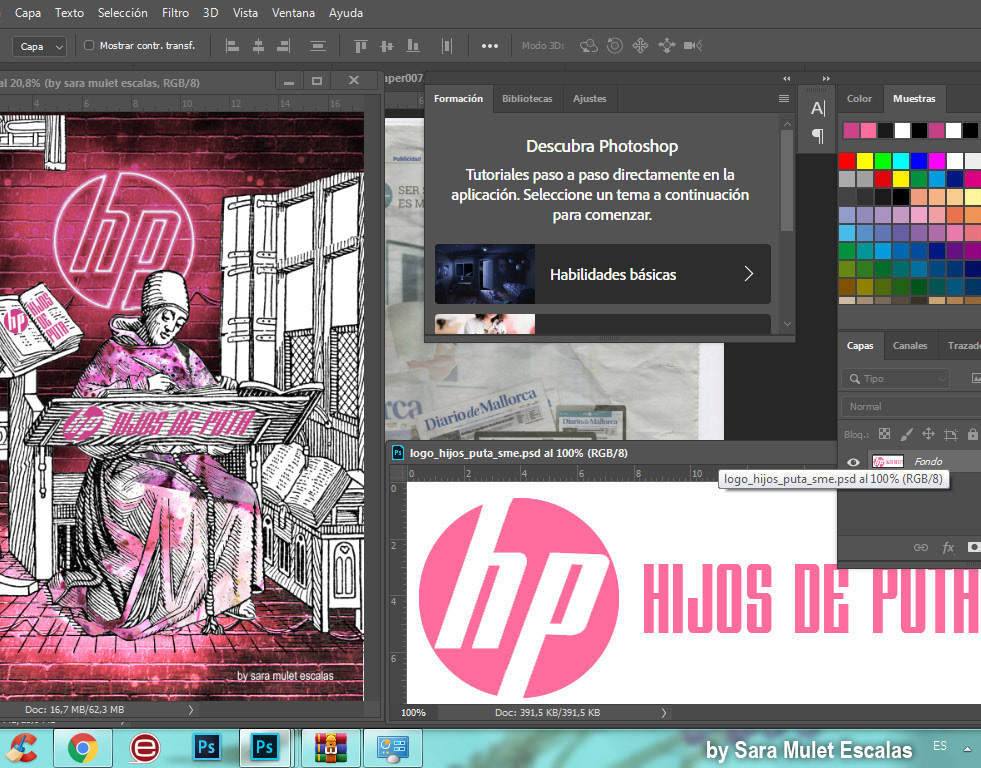Select the Formación tab
The width and height of the screenshot is (981, 768).
459,99
